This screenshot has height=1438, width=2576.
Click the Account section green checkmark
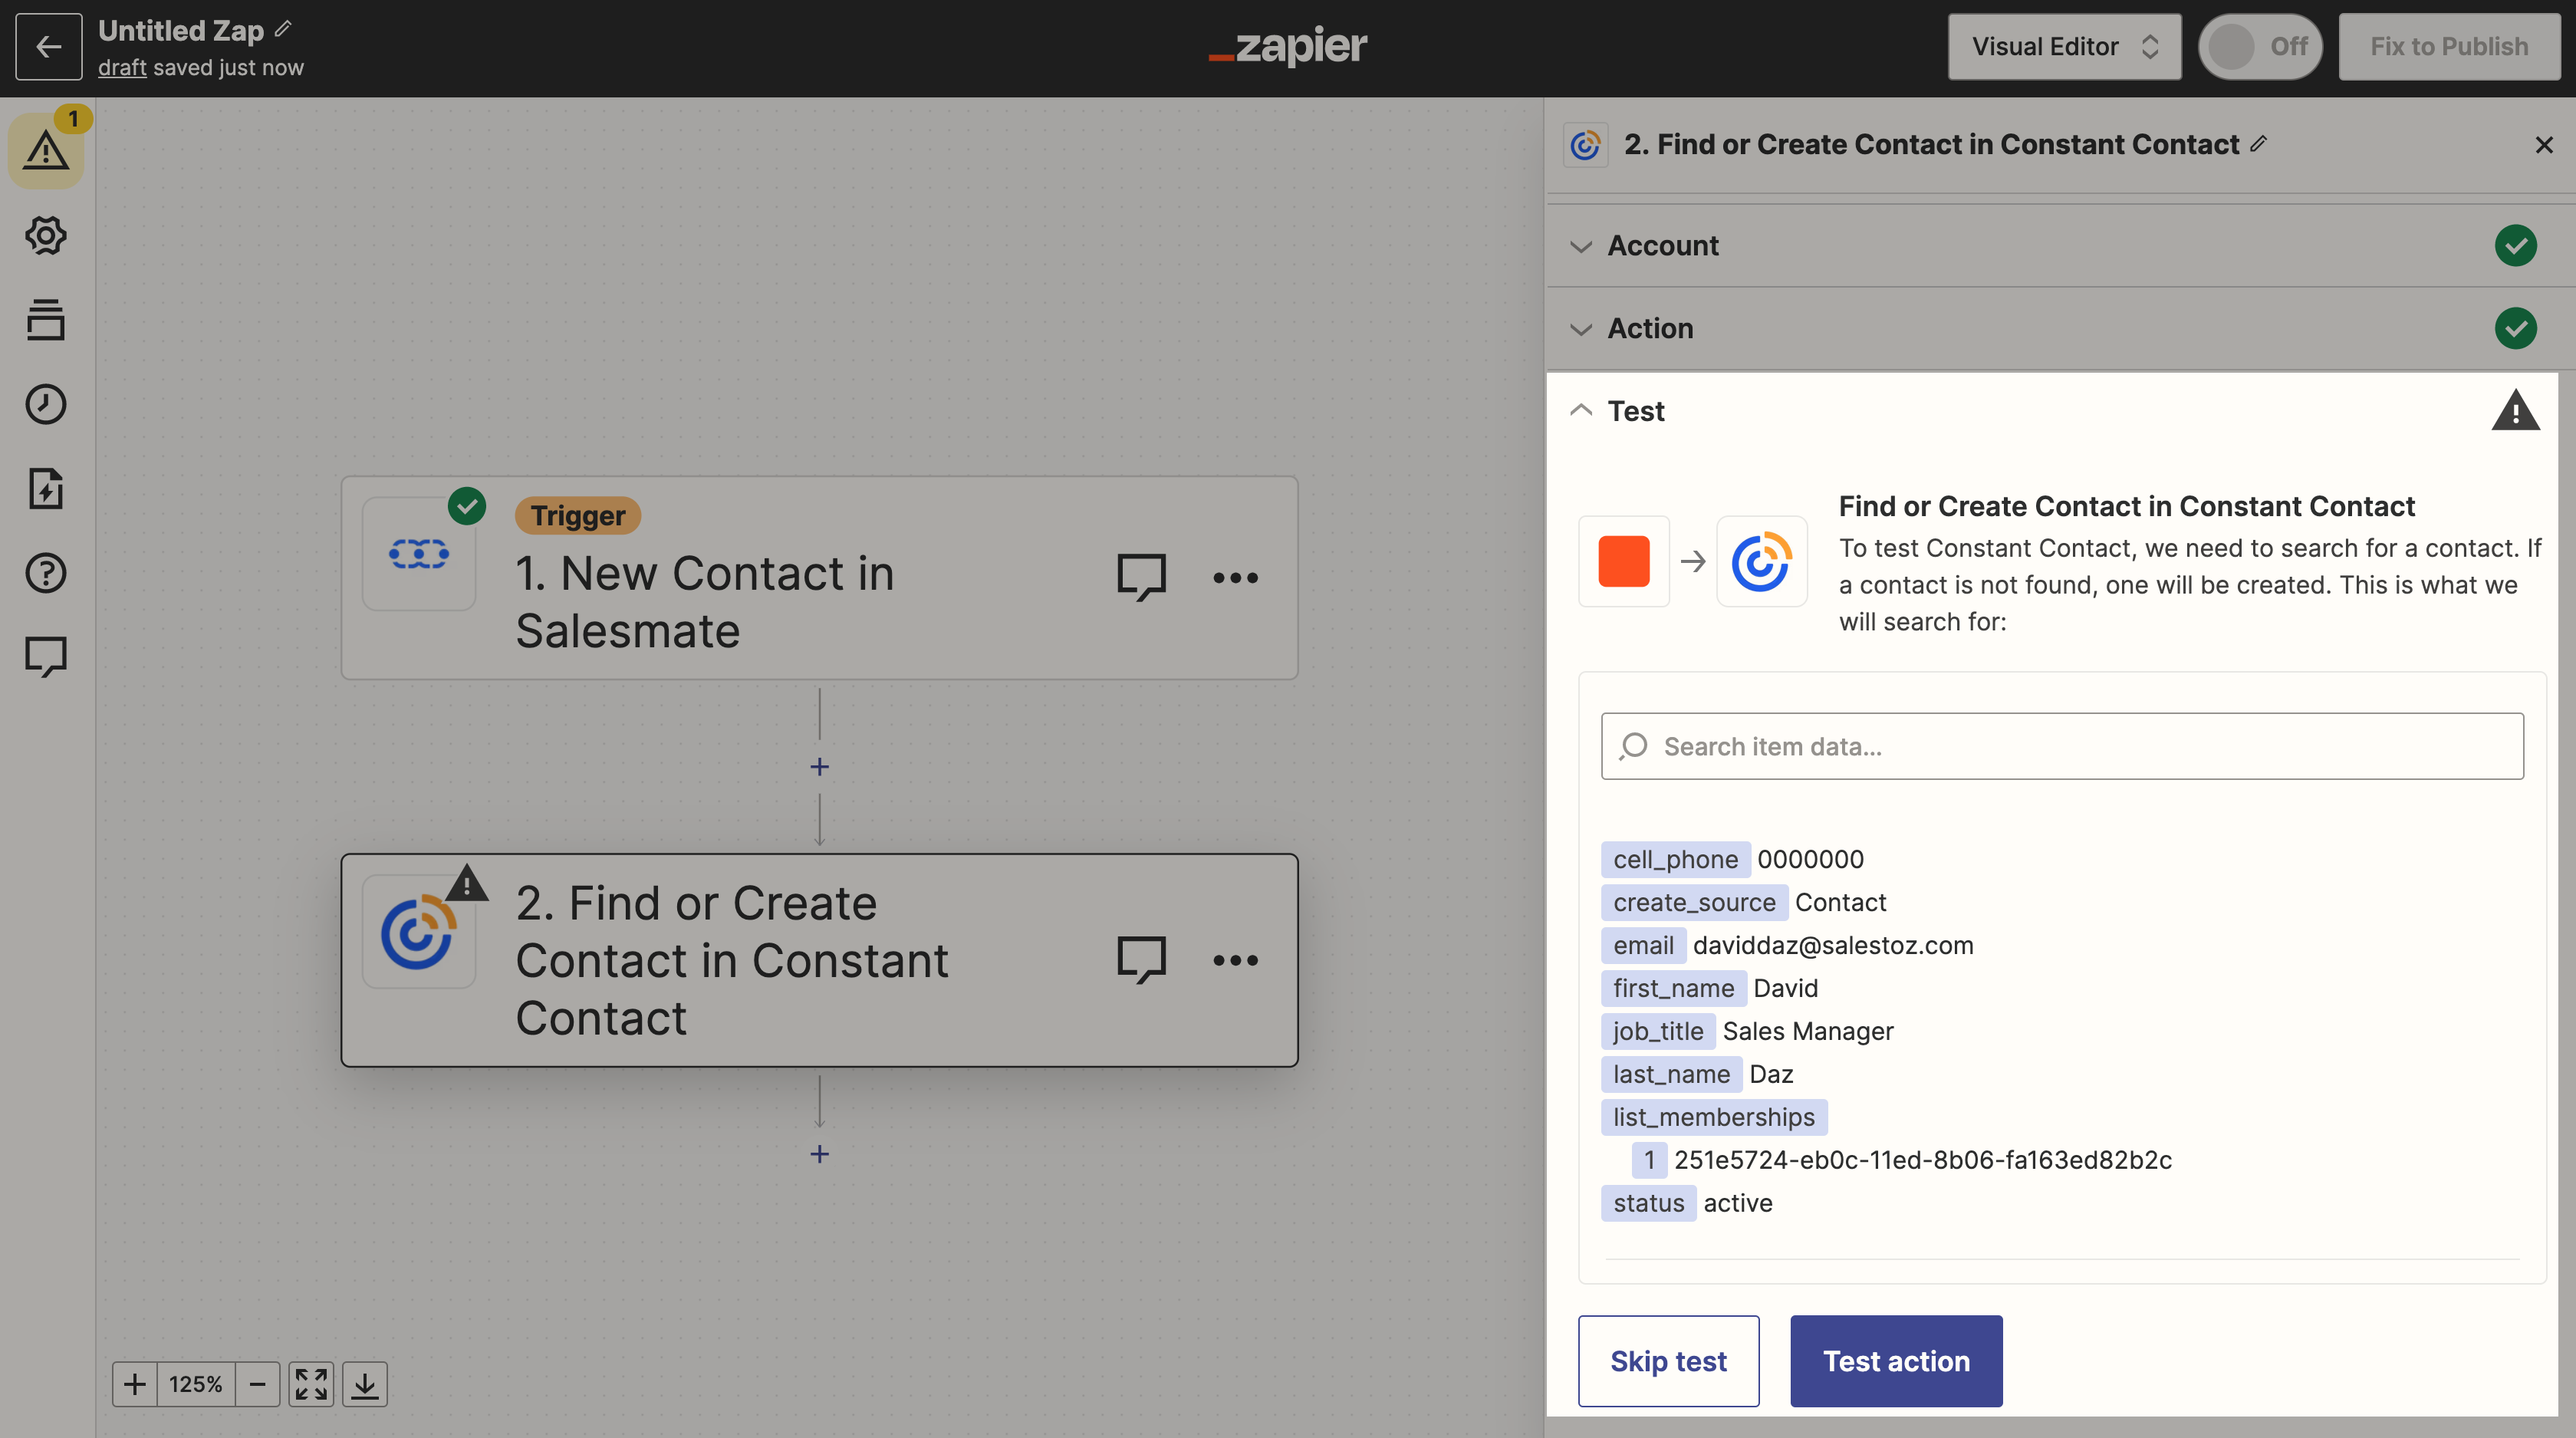2515,246
